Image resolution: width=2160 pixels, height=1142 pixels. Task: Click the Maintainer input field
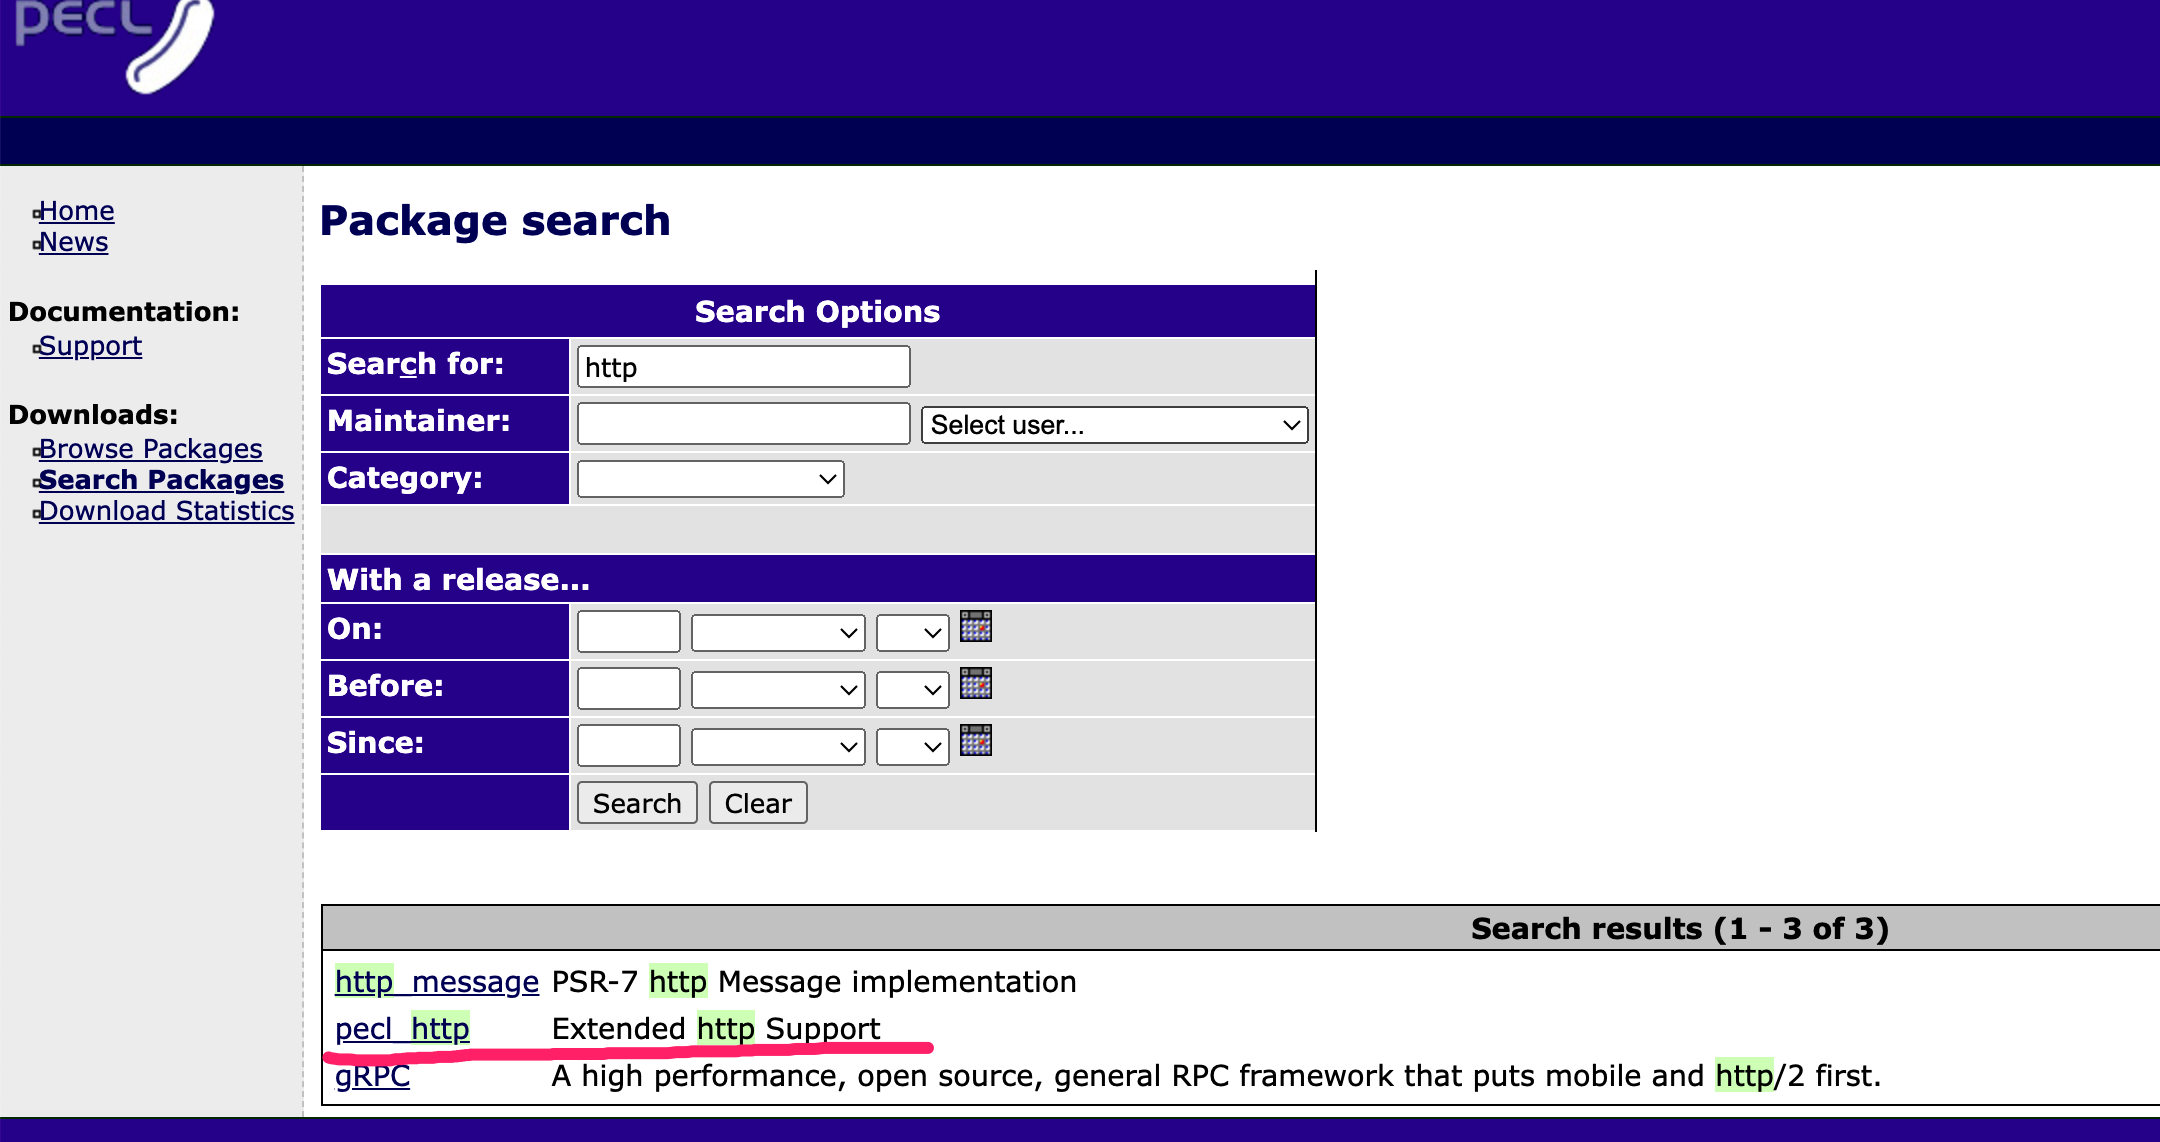click(743, 423)
